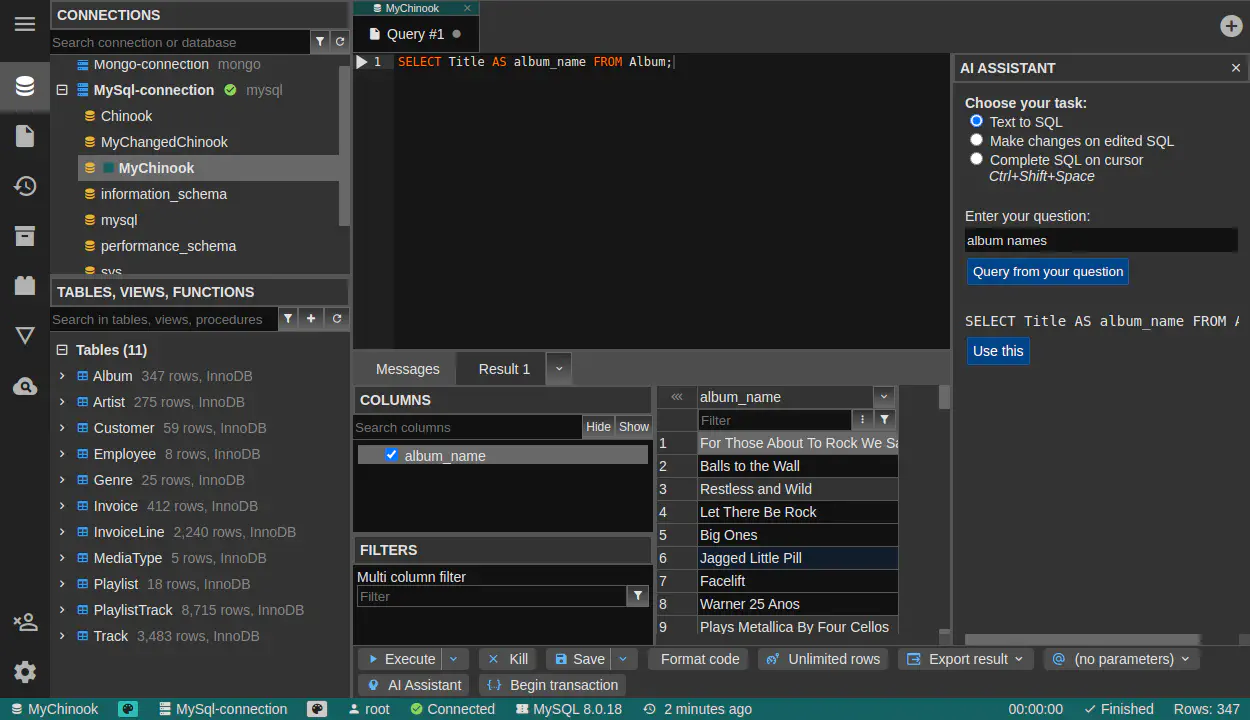Click the Show columns button
The height and width of the screenshot is (720, 1250).
634,427
